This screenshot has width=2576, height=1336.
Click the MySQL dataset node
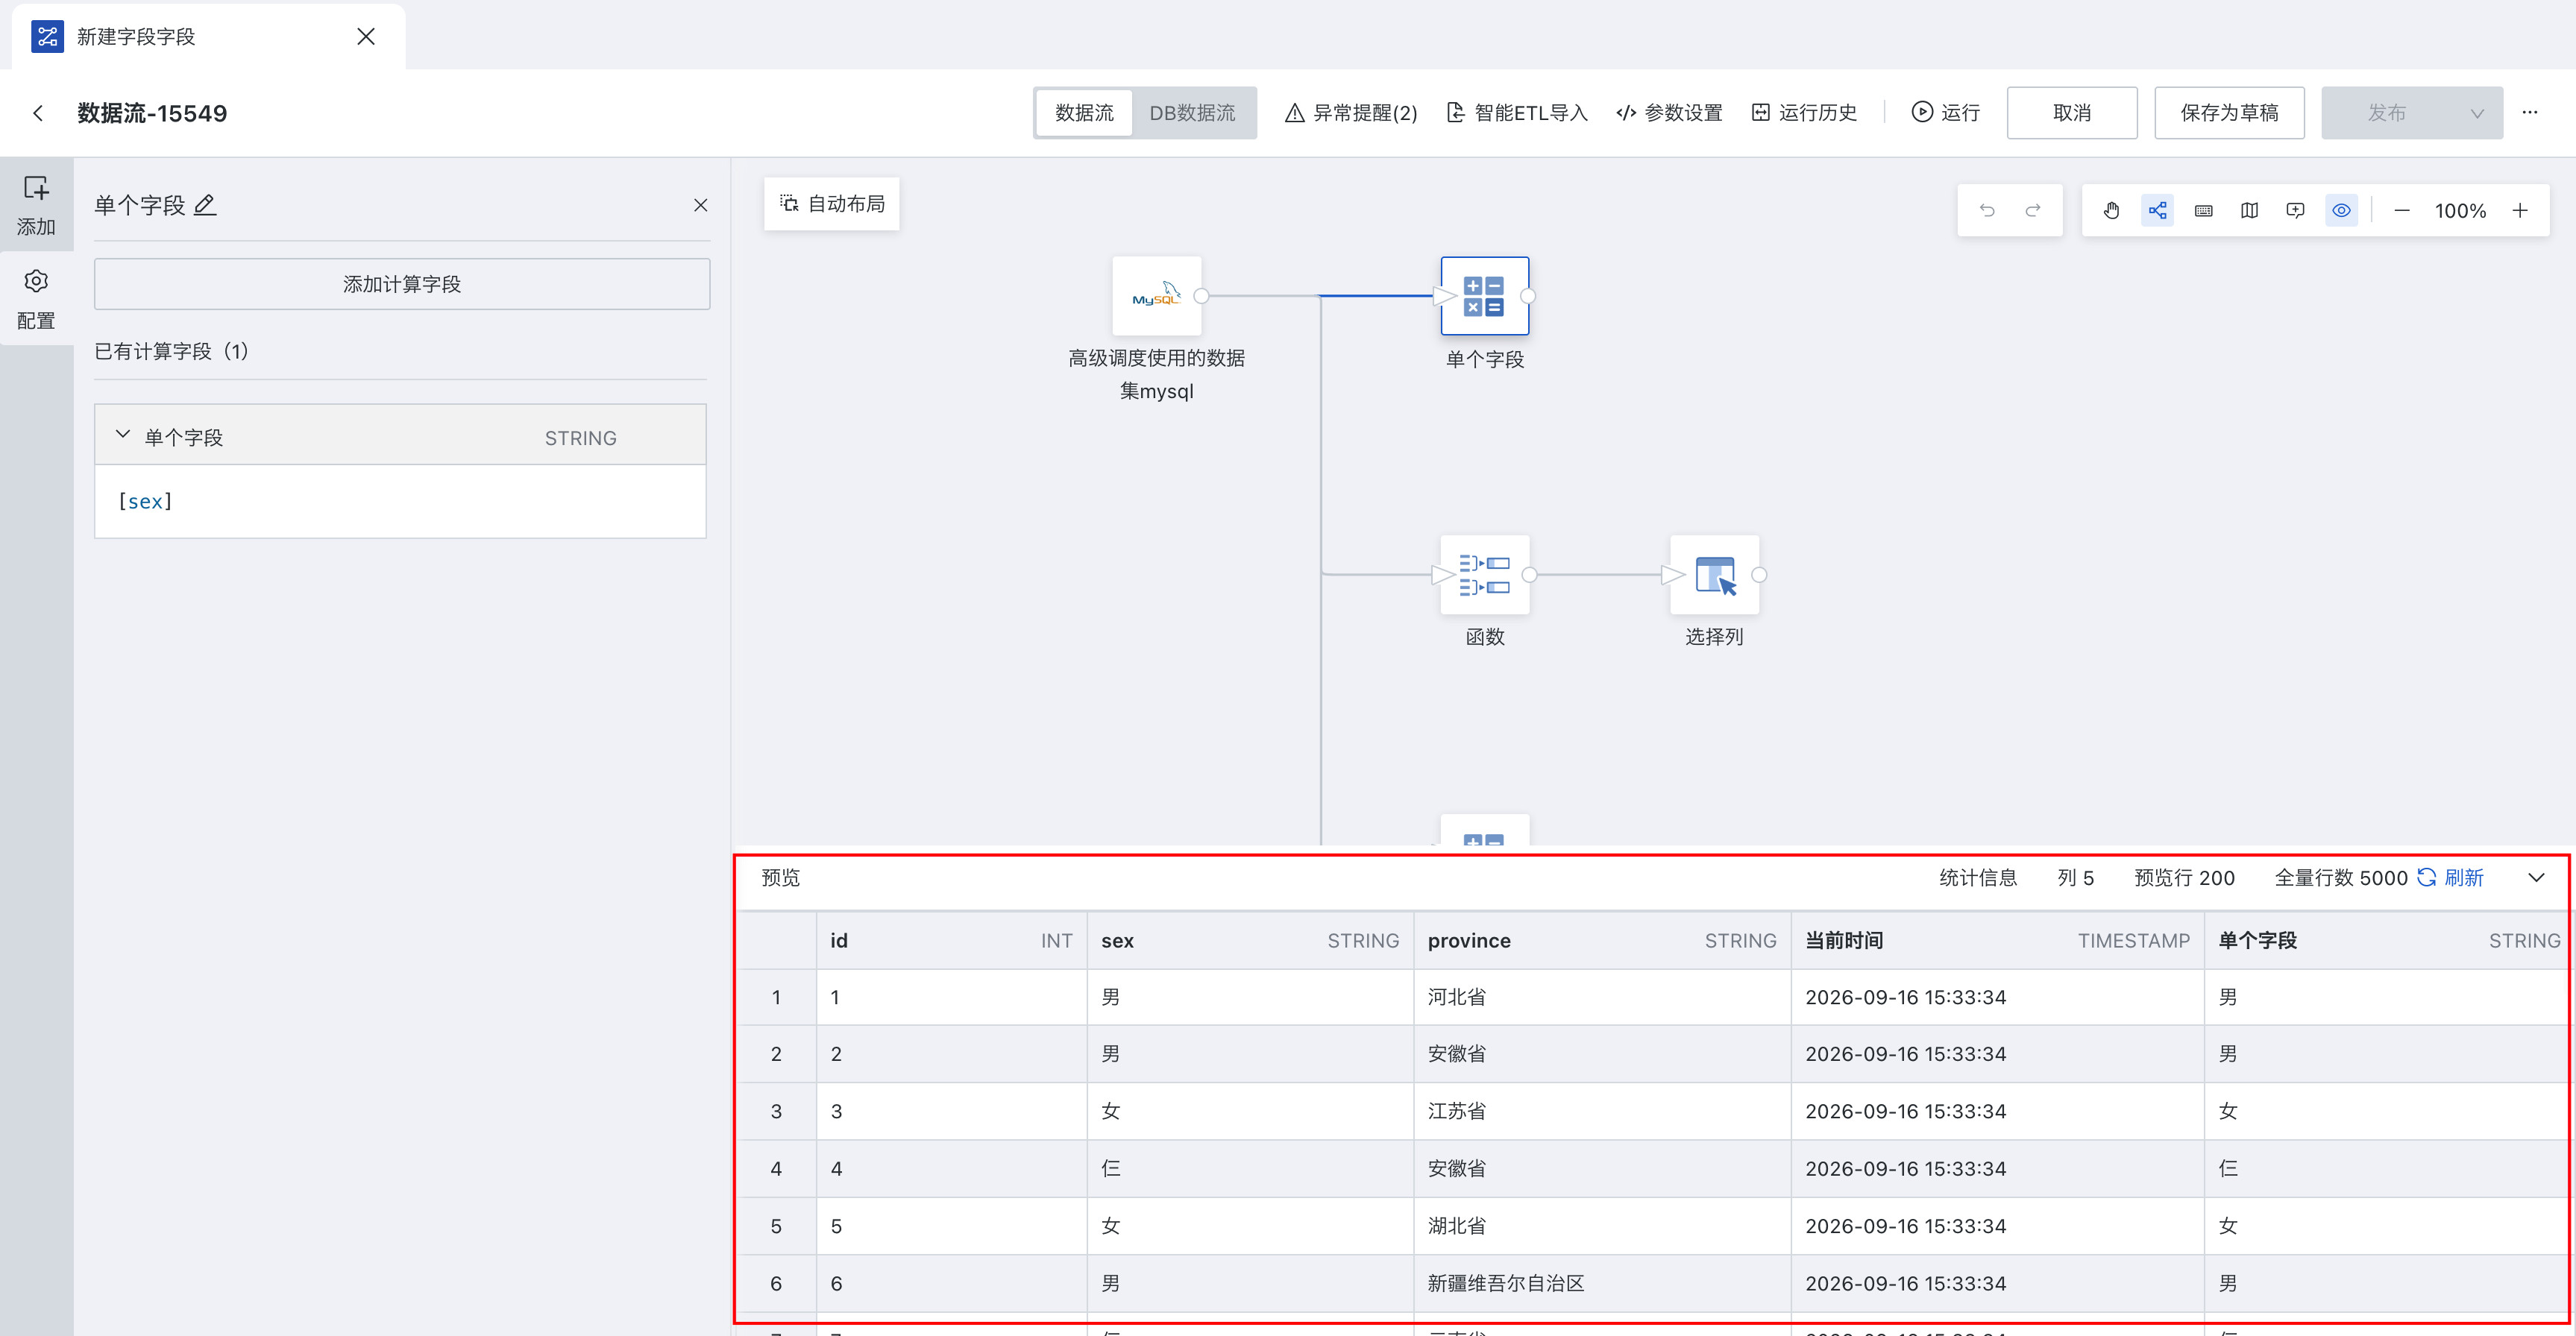(1157, 296)
